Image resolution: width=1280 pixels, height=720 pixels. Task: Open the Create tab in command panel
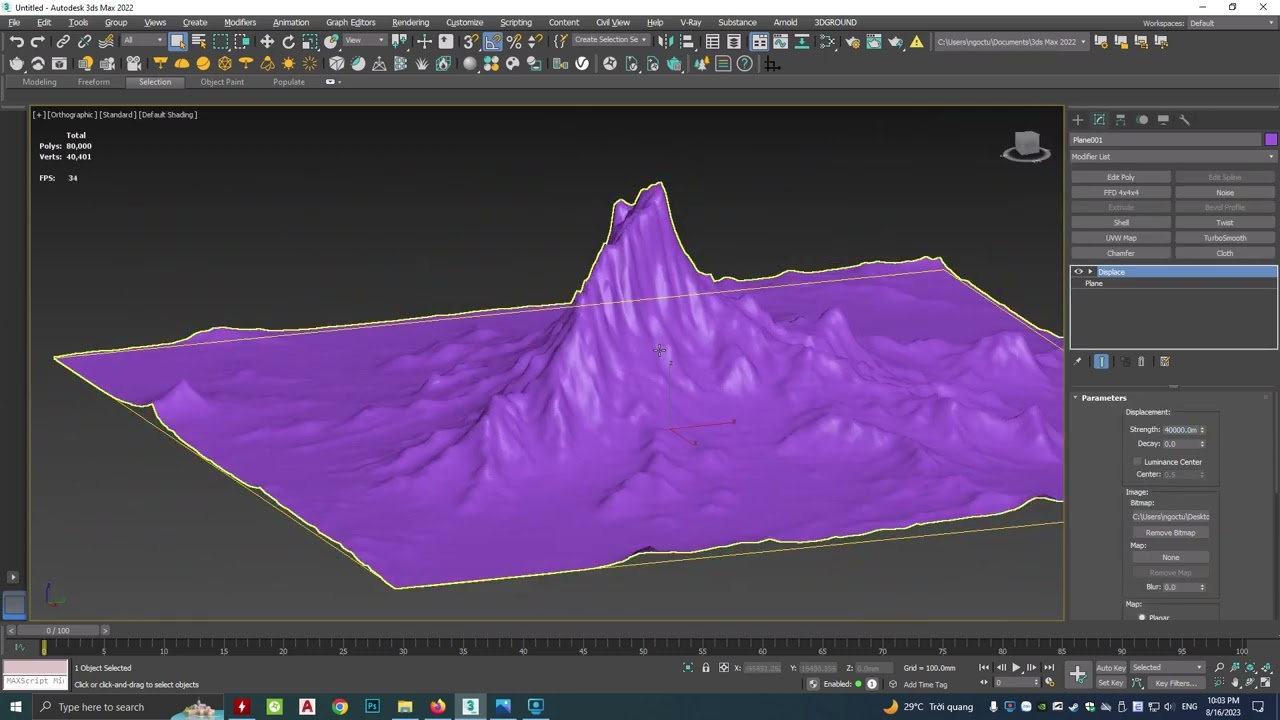[x=1078, y=120]
